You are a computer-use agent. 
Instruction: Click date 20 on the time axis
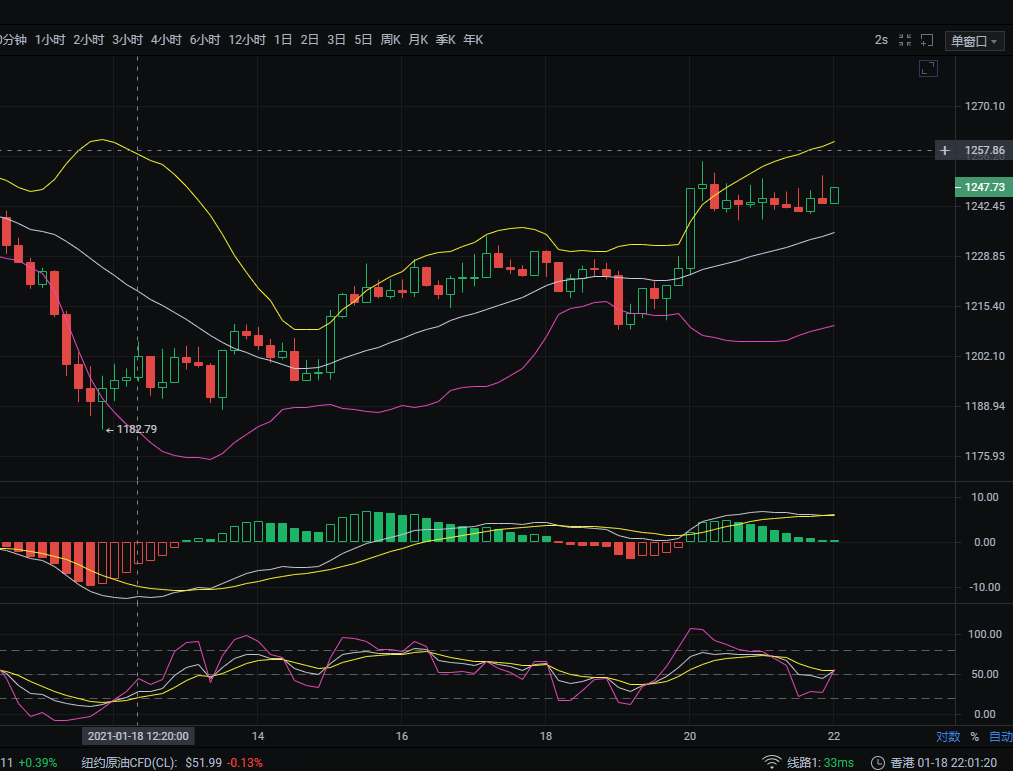[690, 736]
